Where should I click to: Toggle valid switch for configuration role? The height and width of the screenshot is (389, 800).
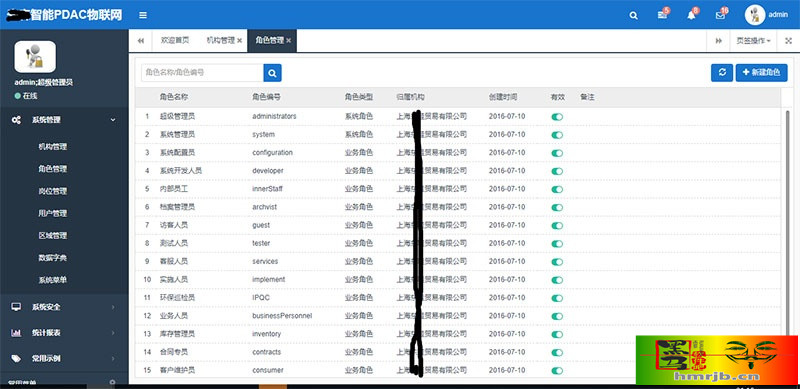pyautogui.click(x=557, y=153)
